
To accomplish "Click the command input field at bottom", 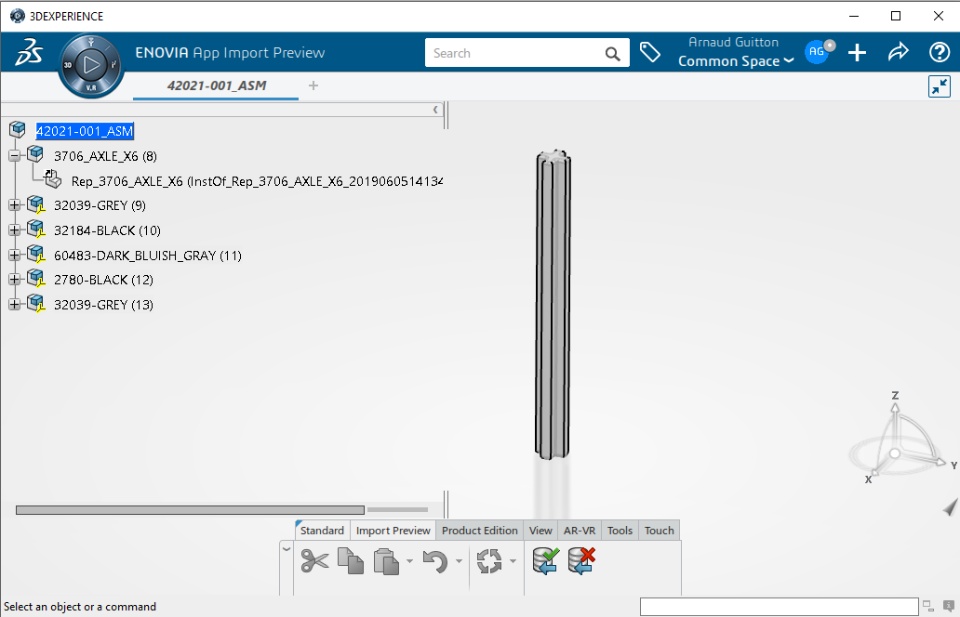I will [779, 607].
